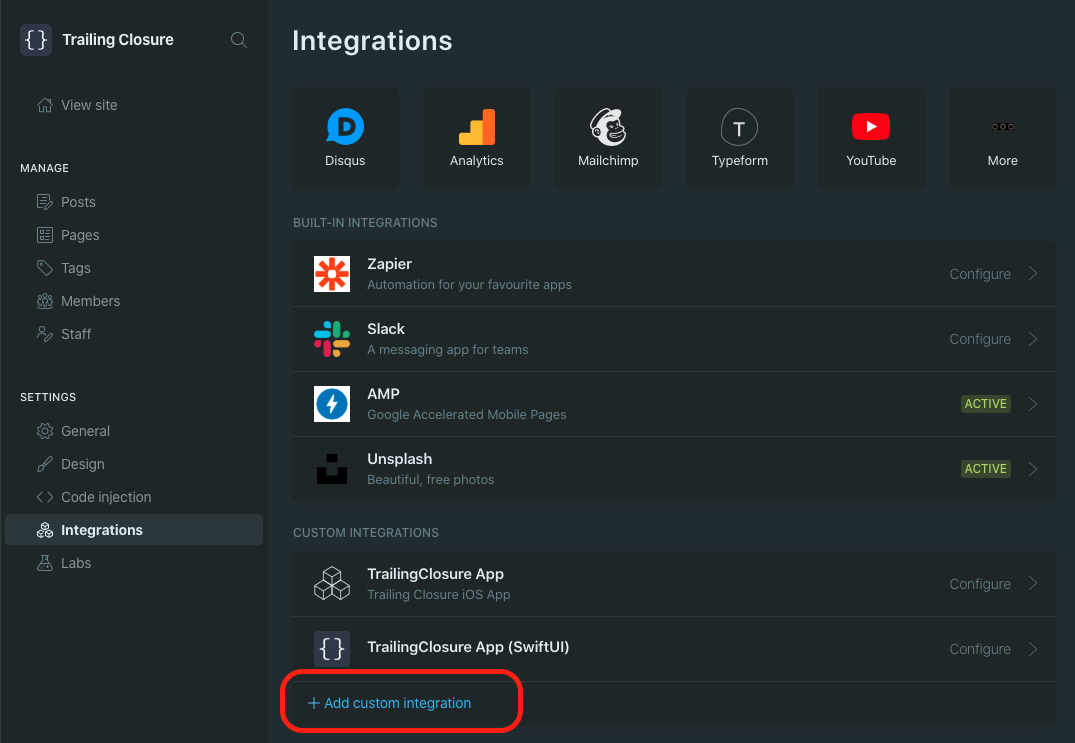The width and height of the screenshot is (1075, 743).
Task: Click "Trailing Closure iOS App" description
Action: tap(439, 594)
